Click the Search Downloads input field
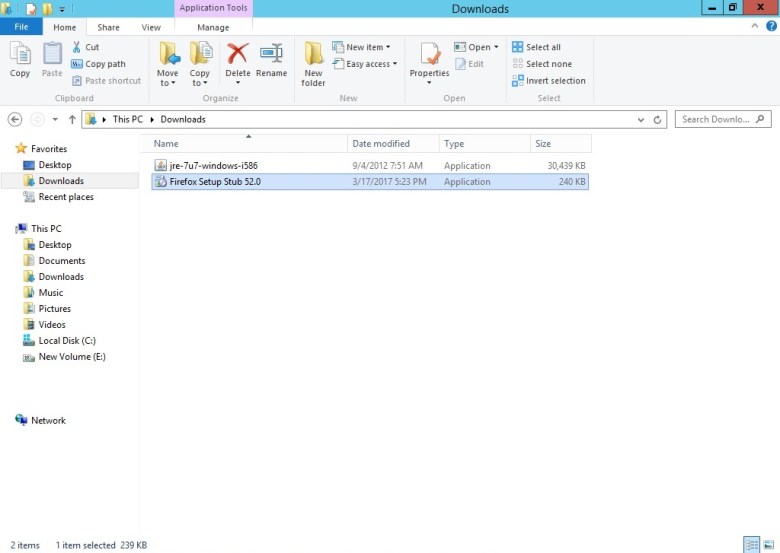This screenshot has width=780, height=553. tap(714, 119)
